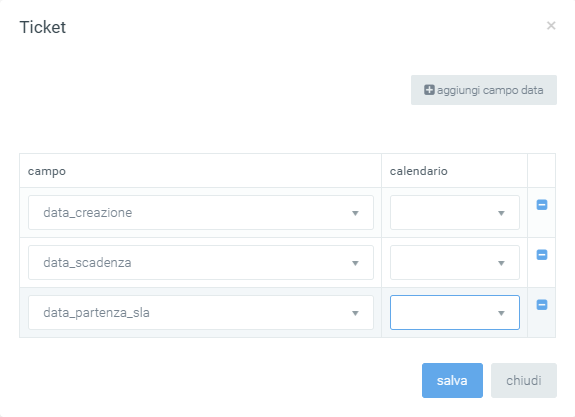Close the Ticket dialog with the X
575x417 pixels.
coord(551,26)
